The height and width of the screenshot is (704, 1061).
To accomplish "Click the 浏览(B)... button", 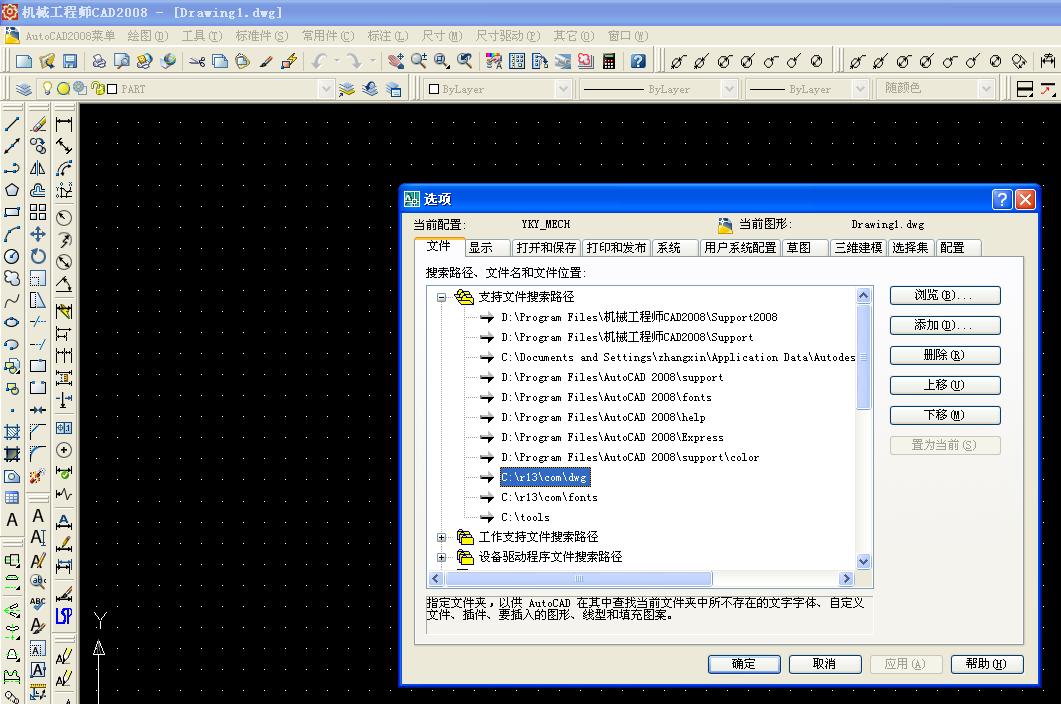I will coord(945,295).
